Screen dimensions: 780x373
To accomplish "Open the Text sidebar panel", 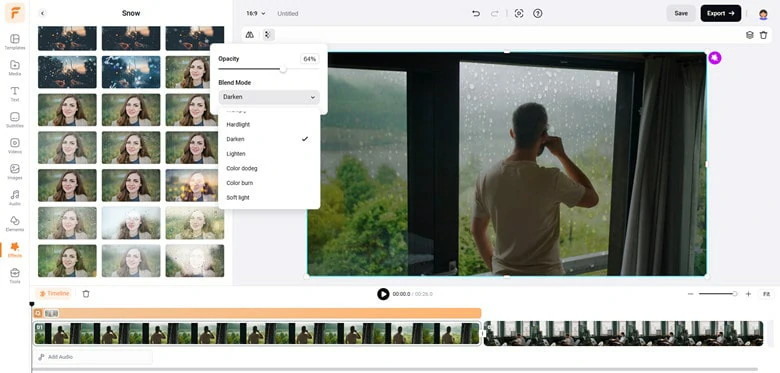I will [14, 94].
